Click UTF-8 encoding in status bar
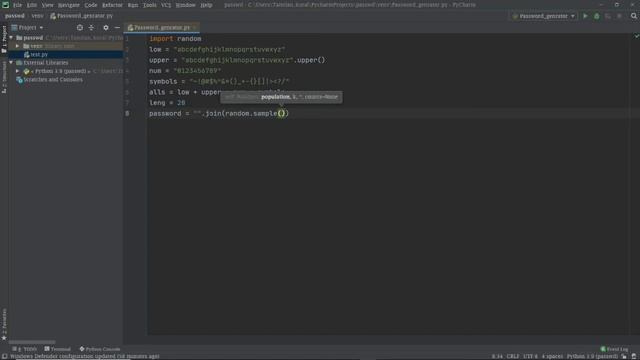This screenshot has width=640, height=360. point(530,356)
